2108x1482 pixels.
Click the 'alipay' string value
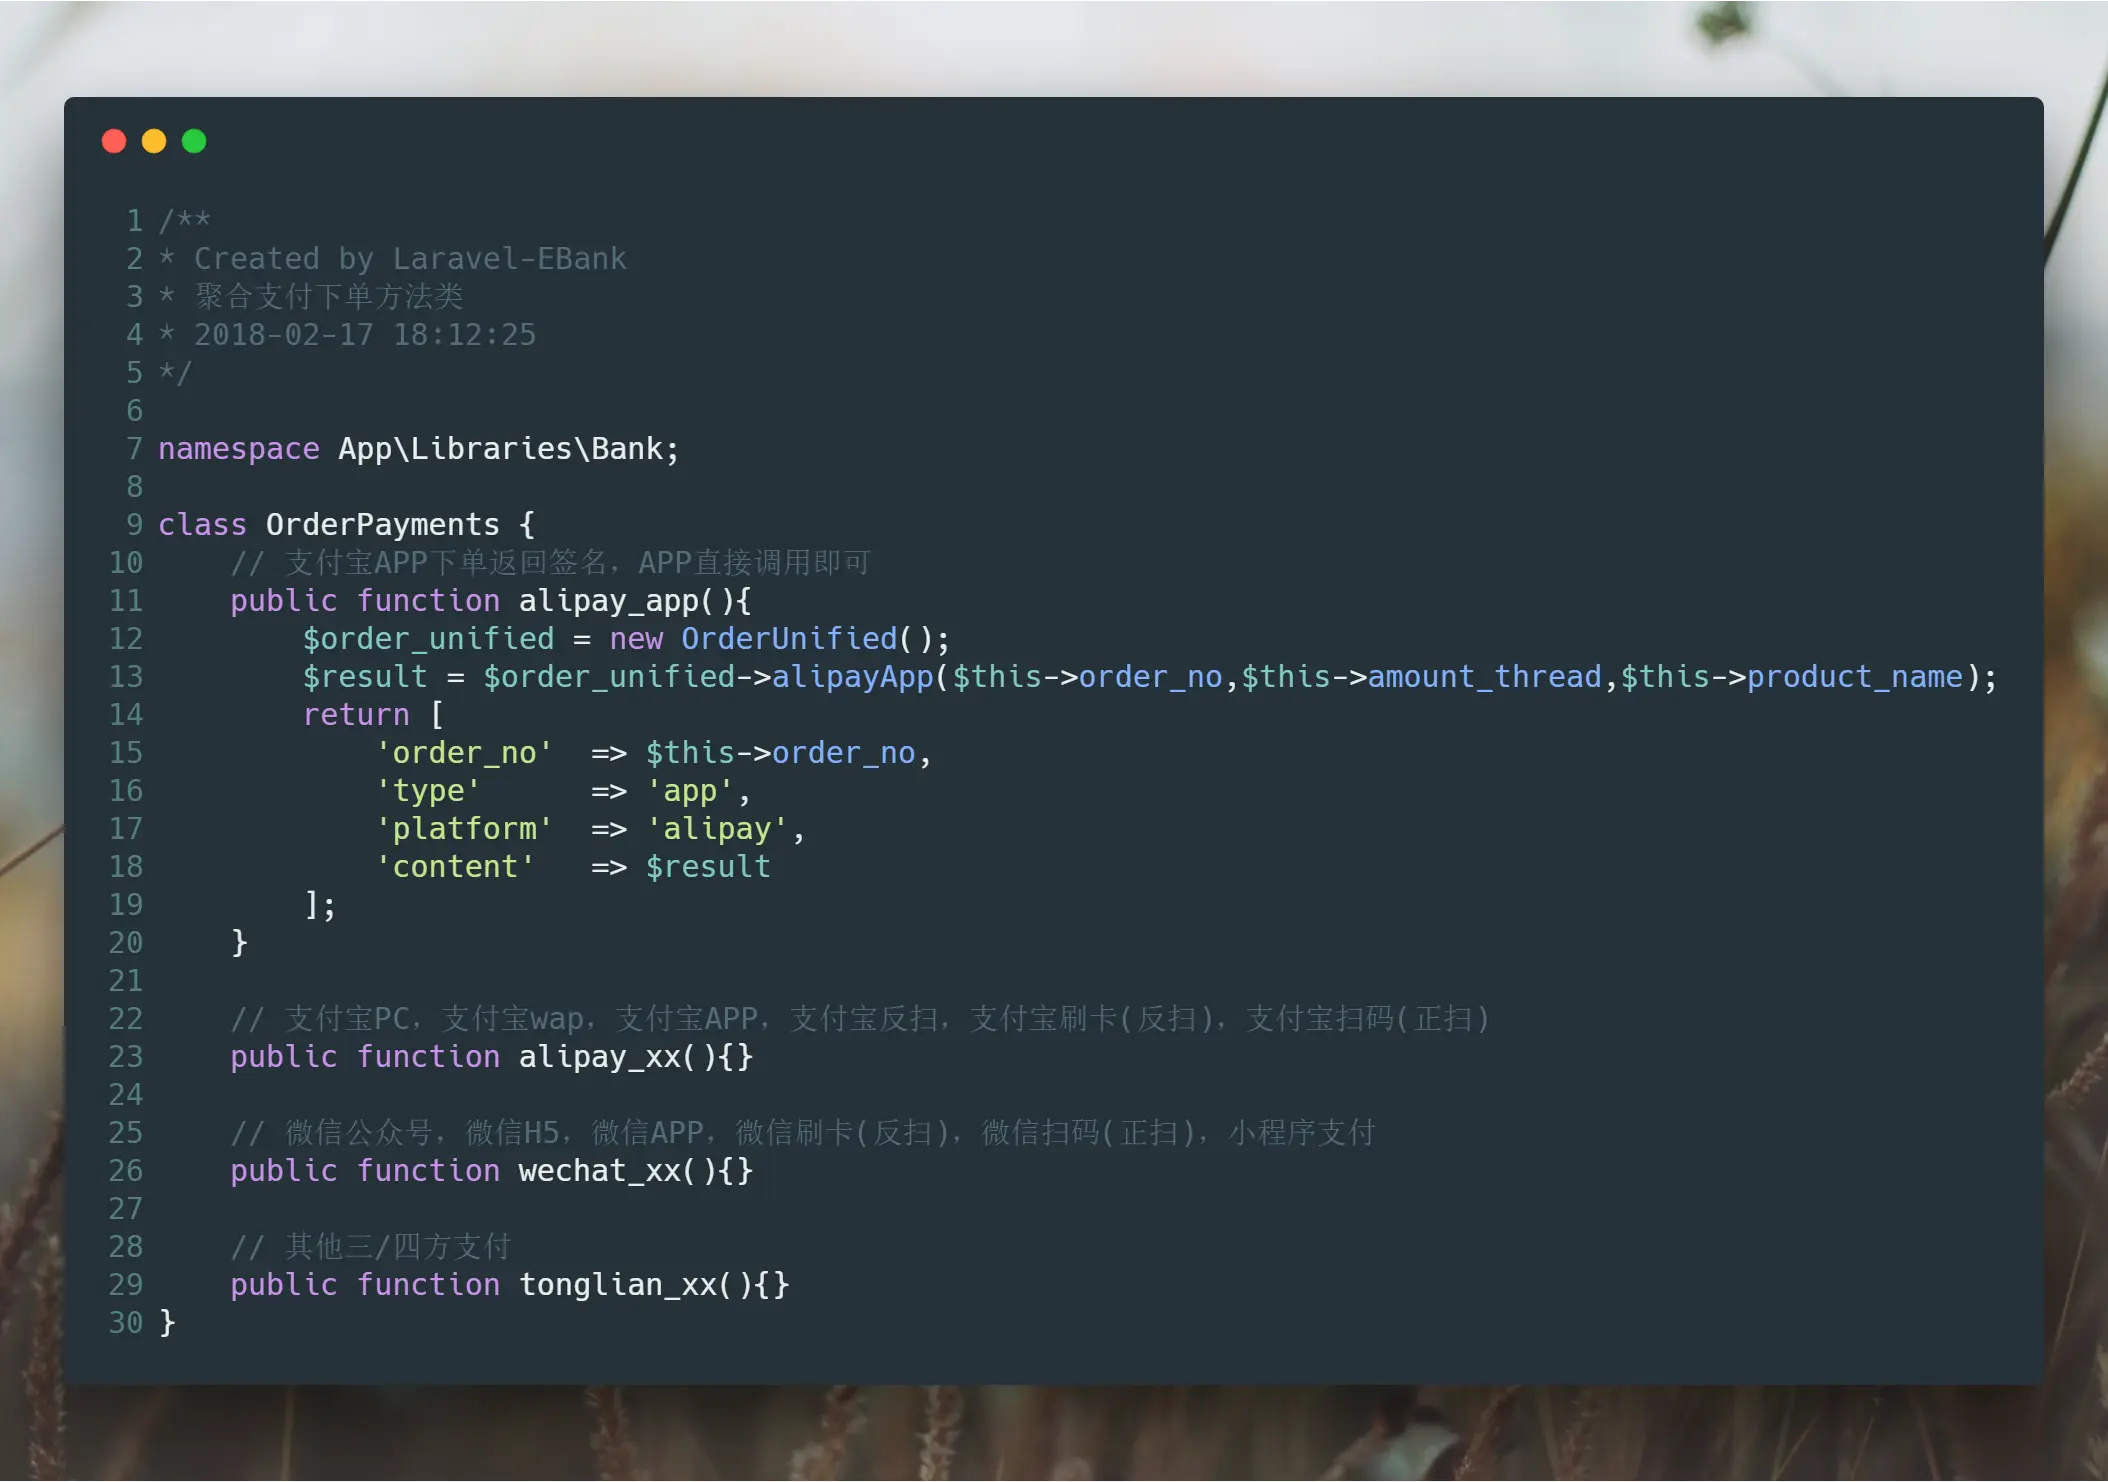point(717,829)
